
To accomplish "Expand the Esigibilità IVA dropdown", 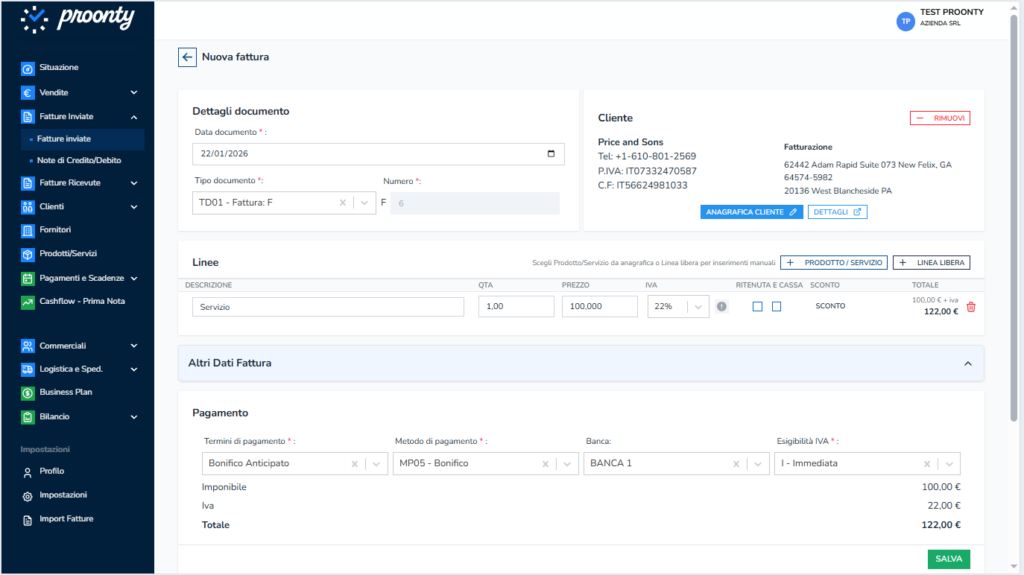I will click(948, 464).
